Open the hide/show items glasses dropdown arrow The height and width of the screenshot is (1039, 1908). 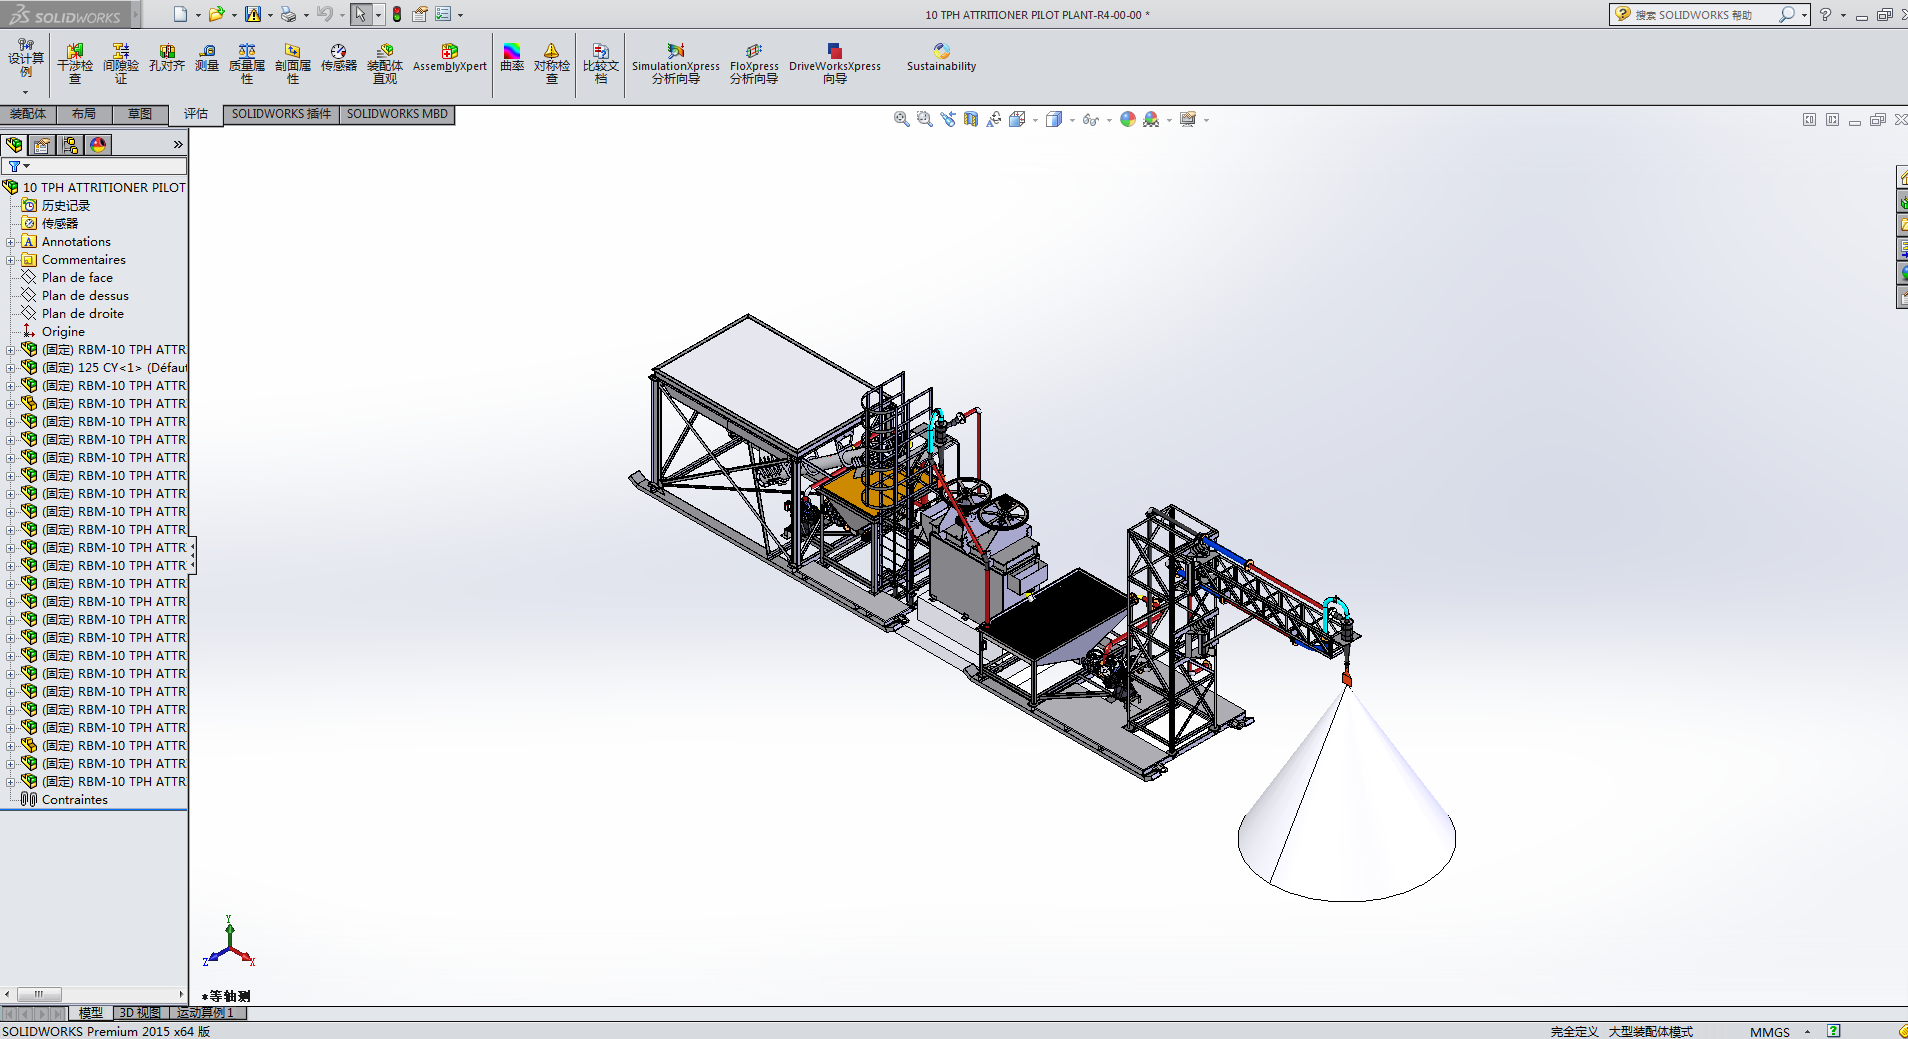(1109, 120)
